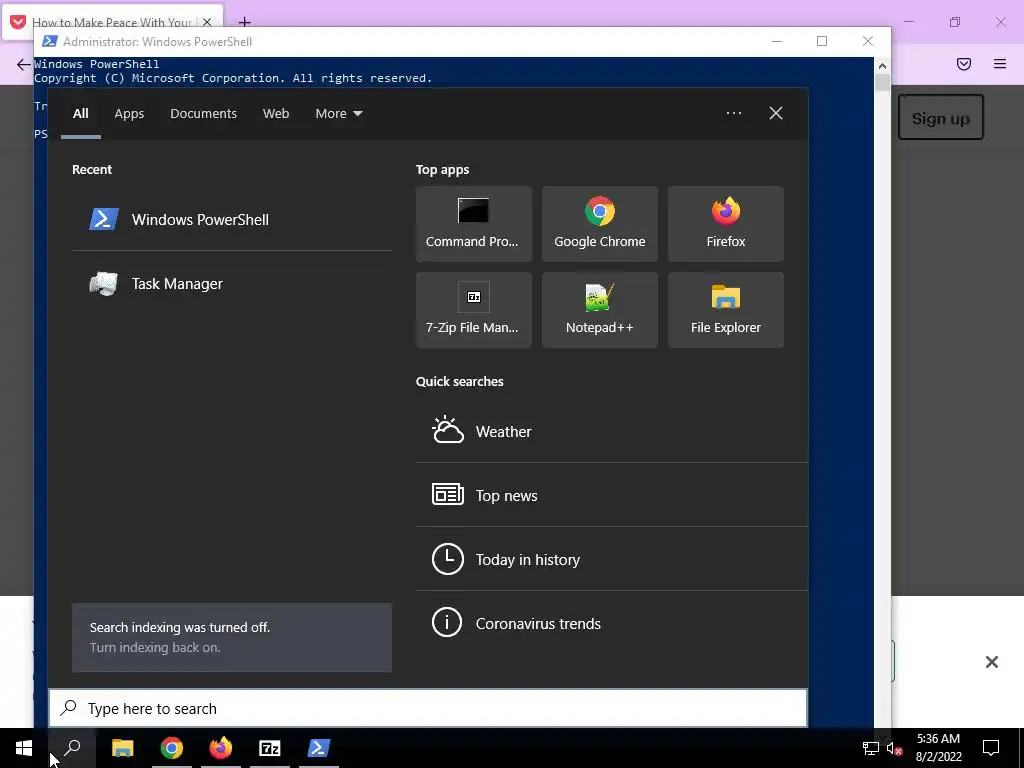The width and height of the screenshot is (1024, 768).
Task: Run the Weather quick search
Action: 611,431
